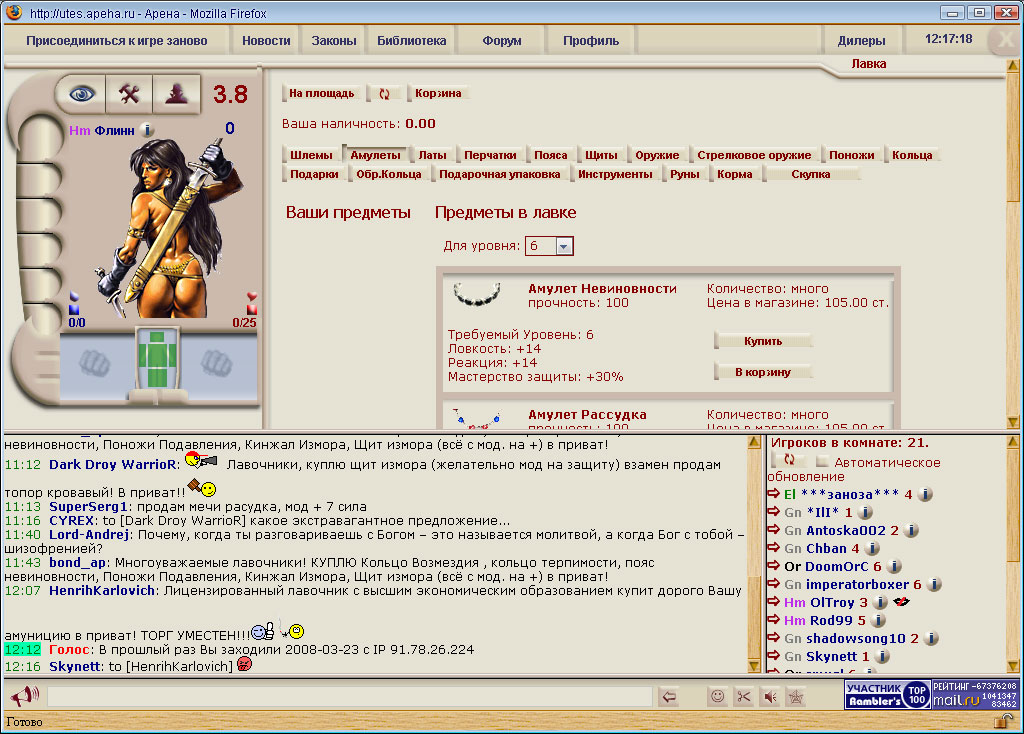1024x734 pixels.
Task: Add Амулет Невинности В корзину
Action: 763,372
